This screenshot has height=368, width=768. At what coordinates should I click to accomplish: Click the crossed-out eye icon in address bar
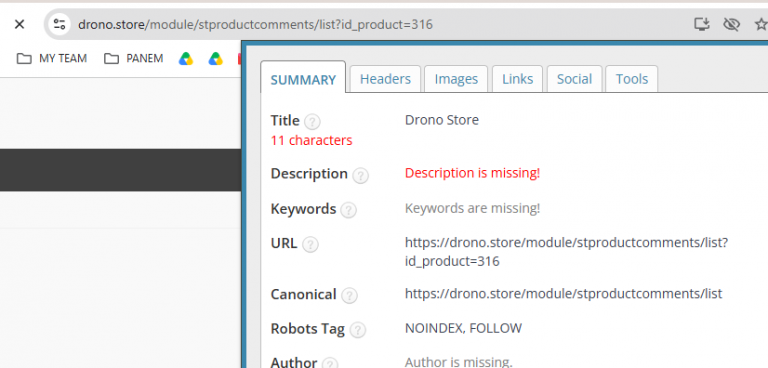click(x=731, y=24)
